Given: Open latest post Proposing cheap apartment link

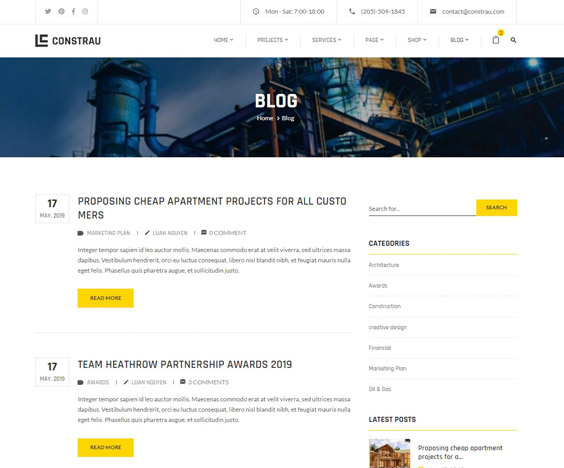Looking at the screenshot, I should click(460, 452).
